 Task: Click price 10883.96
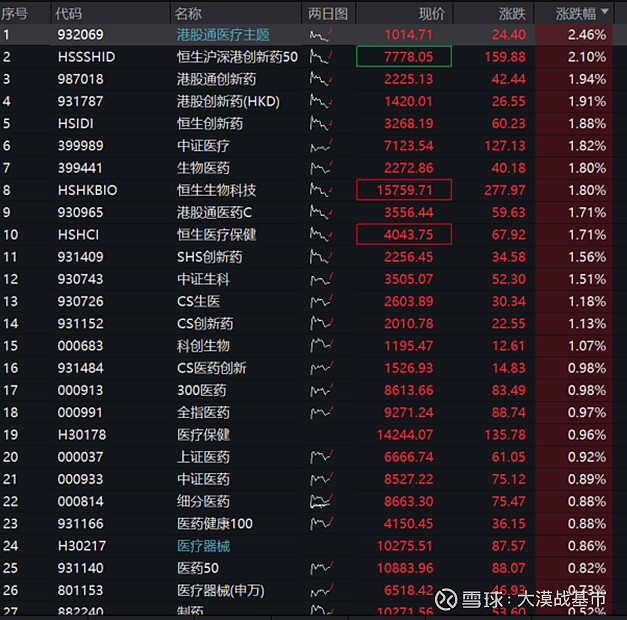405,568
